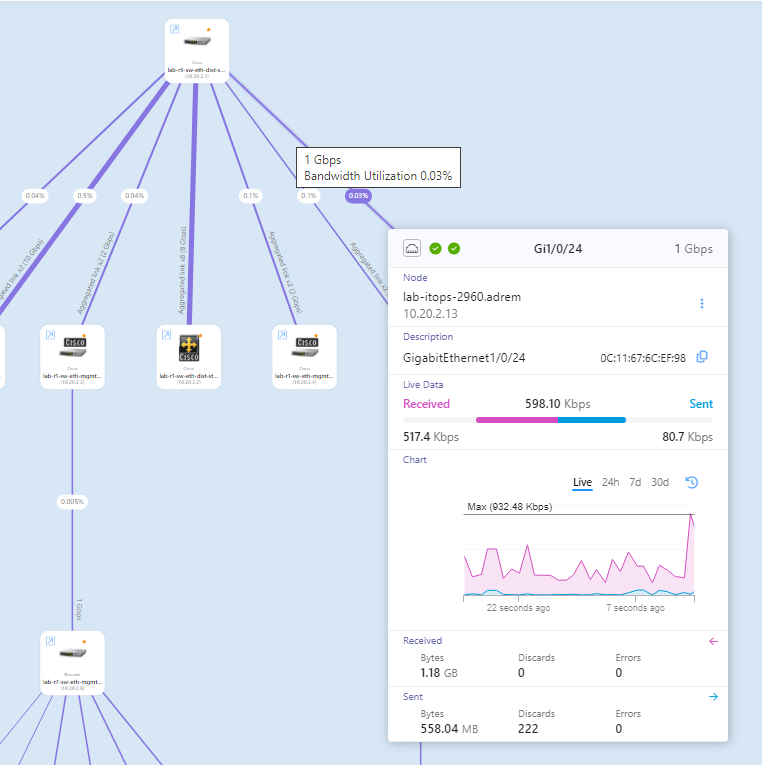The width and height of the screenshot is (762, 765).
Task: Click the Received/Sent live data bar
Action: pyautogui.click(x=558, y=420)
